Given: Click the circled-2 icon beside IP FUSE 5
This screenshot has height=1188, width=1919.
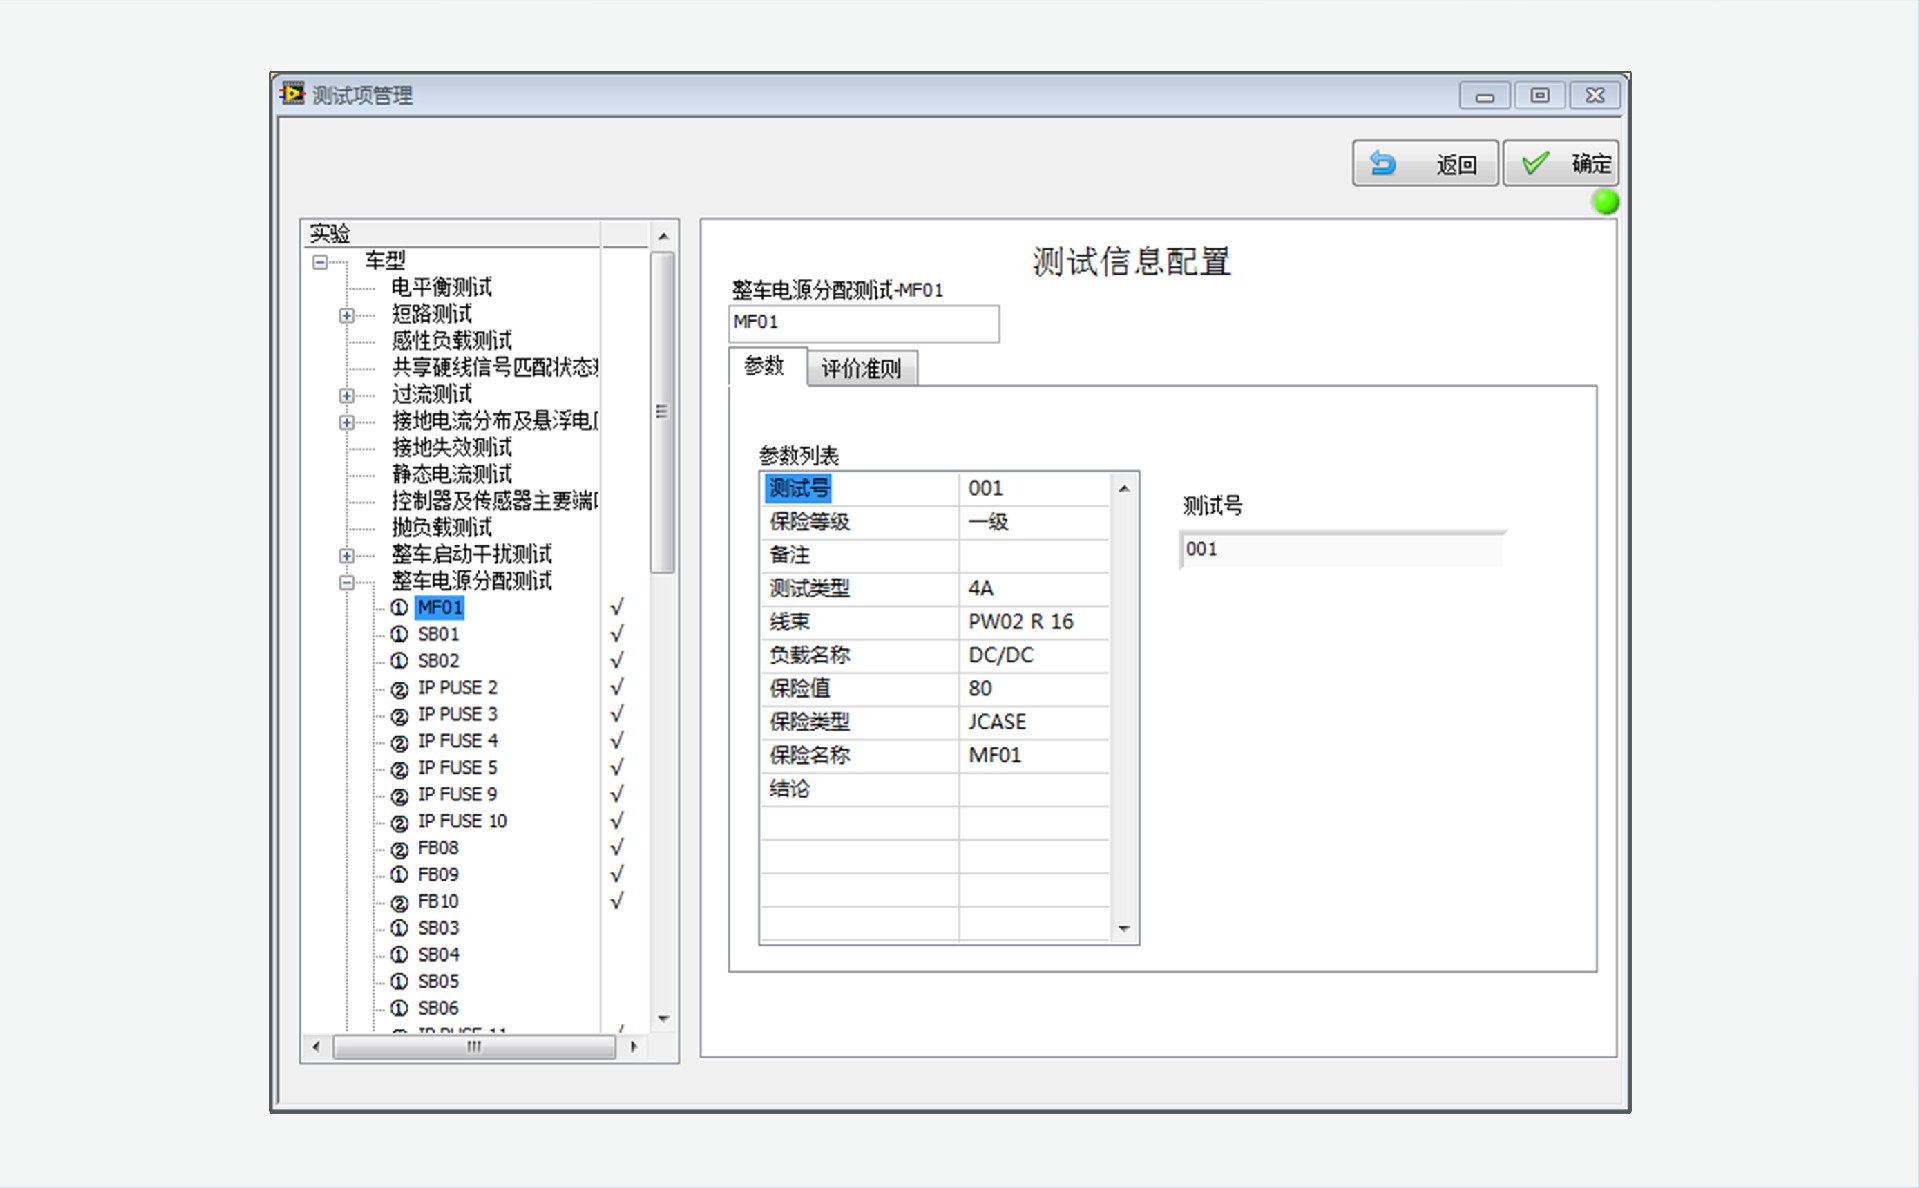Looking at the screenshot, I should click(x=399, y=769).
